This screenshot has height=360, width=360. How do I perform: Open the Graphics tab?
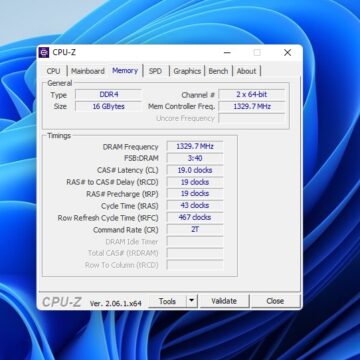(187, 71)
